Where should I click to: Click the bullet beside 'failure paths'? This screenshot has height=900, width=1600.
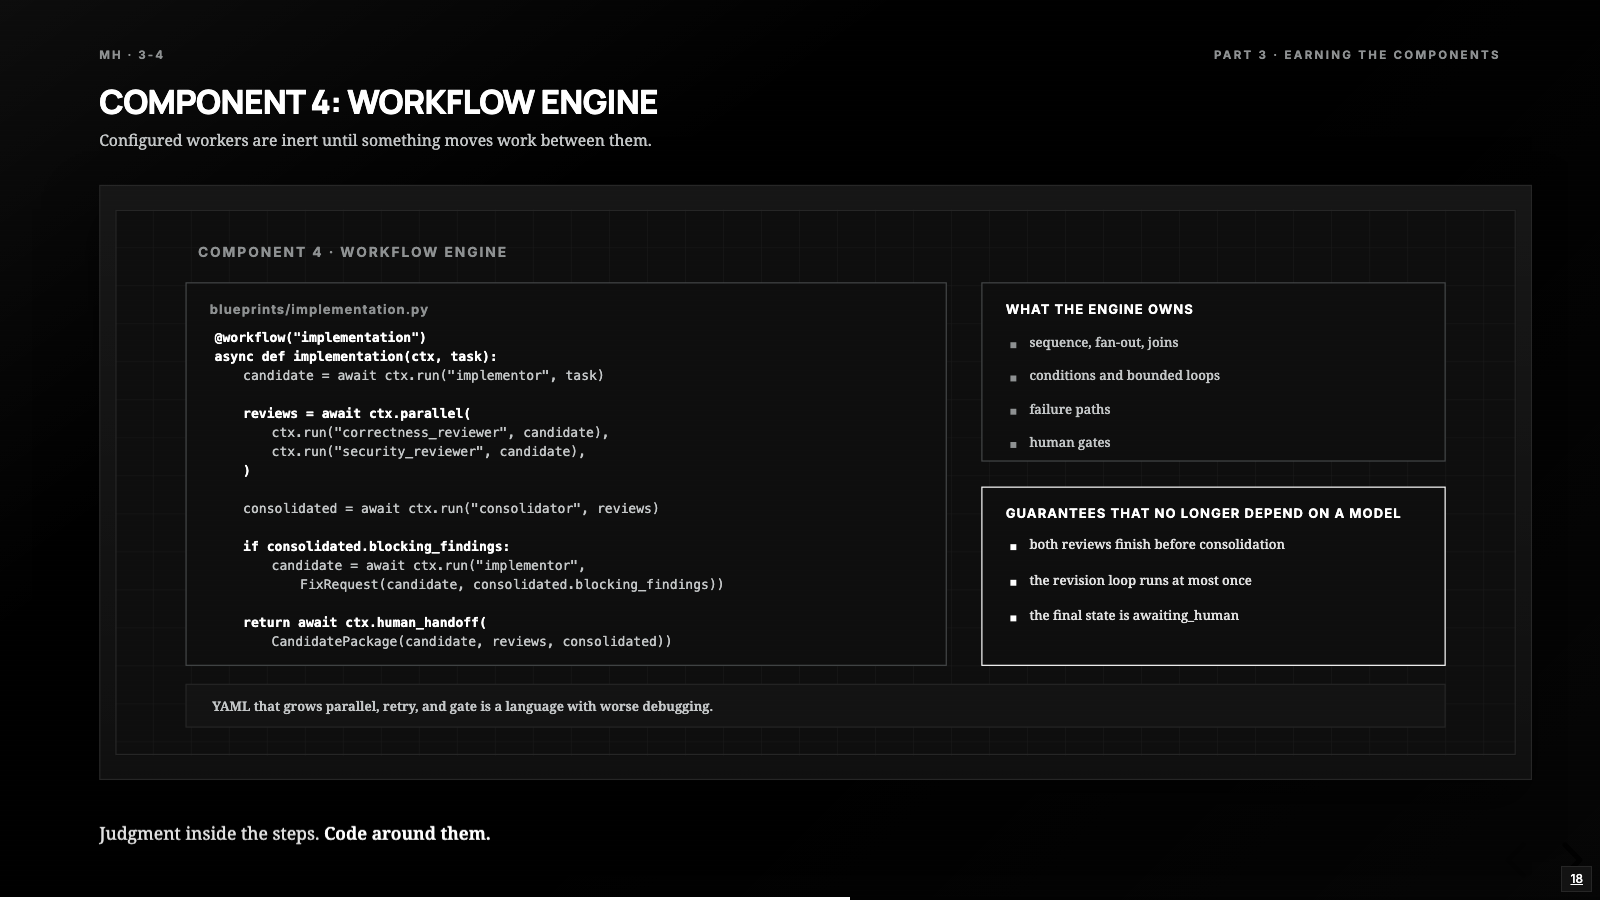[x=1013, y=411]
